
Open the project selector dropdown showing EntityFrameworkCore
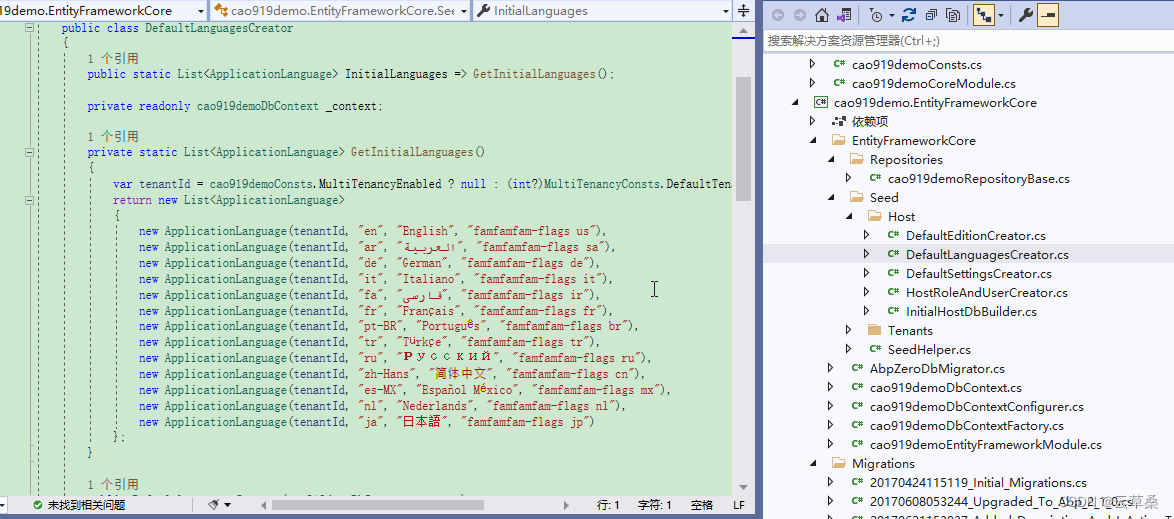(x=104, y=10)
